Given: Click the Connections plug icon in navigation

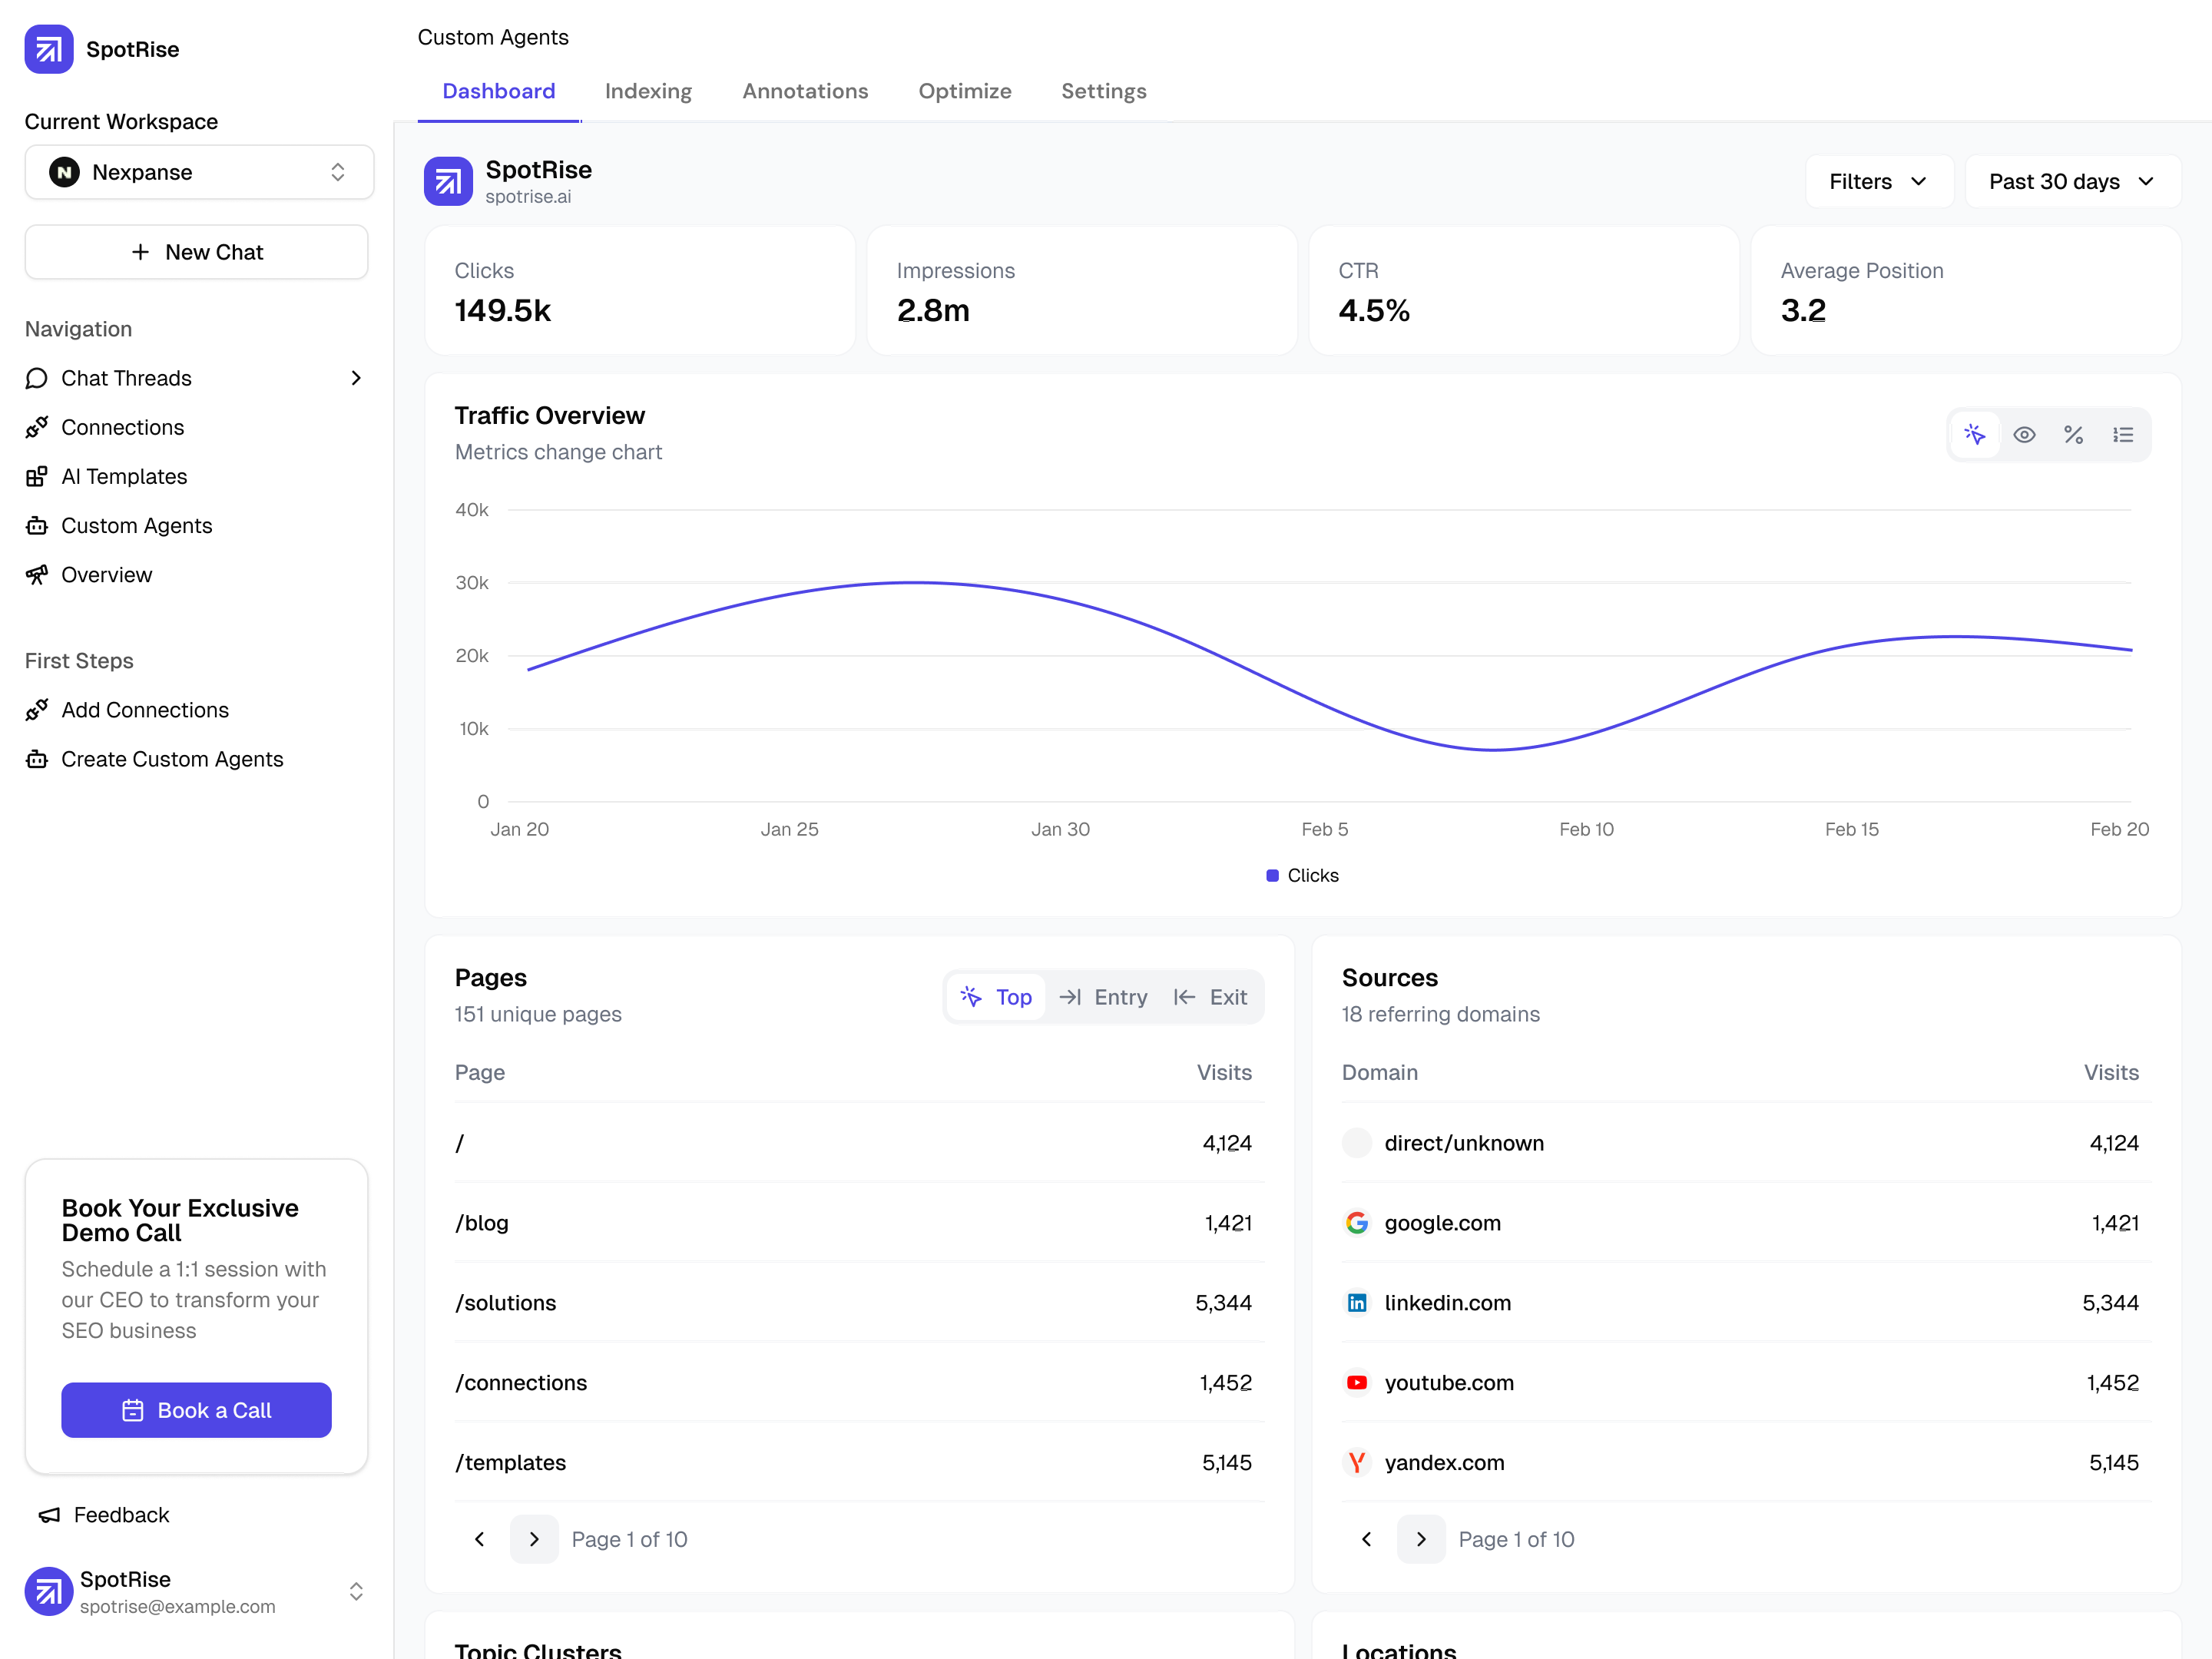Looking at the screenshot, I should click(37, 428).
